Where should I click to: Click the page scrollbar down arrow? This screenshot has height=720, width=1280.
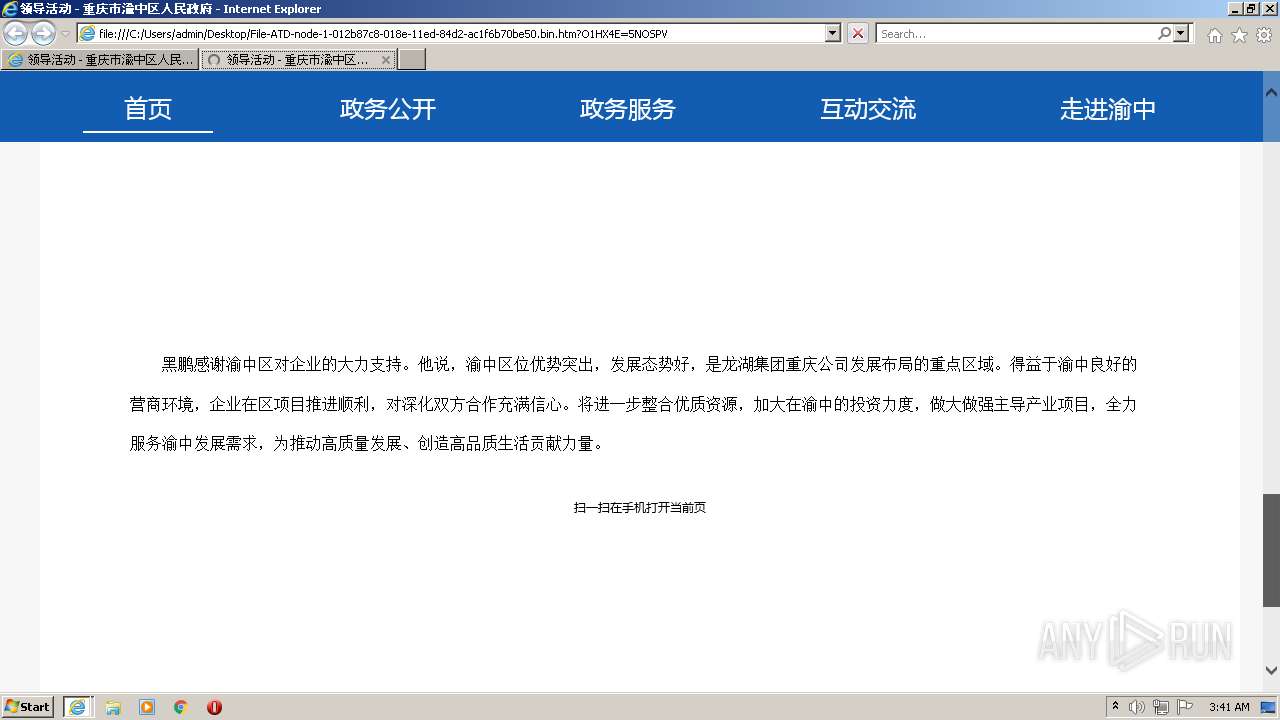tap(1271, 671)
